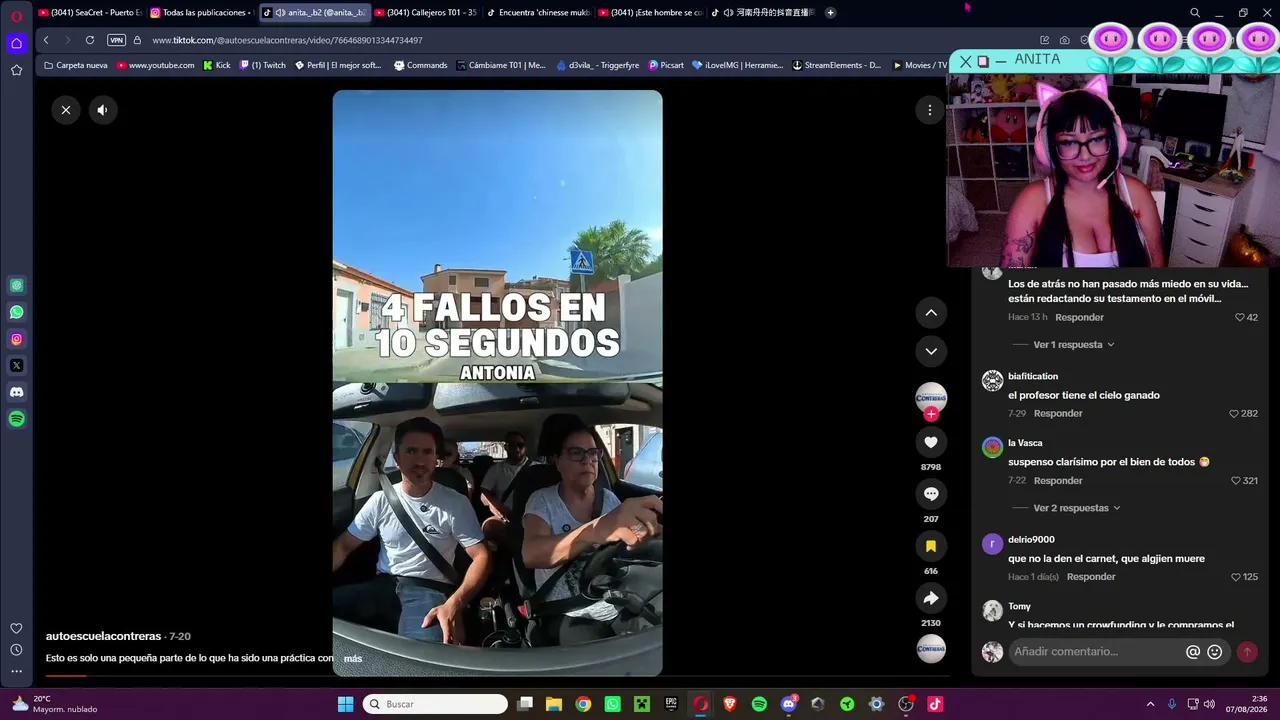Open X (Twitter) in the Opera sidebar
The image size is (1280, 720).
[x=17, y=366]
